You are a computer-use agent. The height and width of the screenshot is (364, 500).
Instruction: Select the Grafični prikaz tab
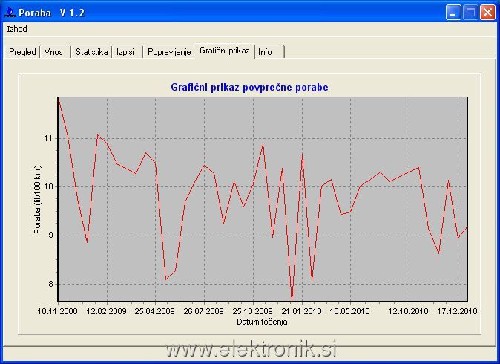224,51
